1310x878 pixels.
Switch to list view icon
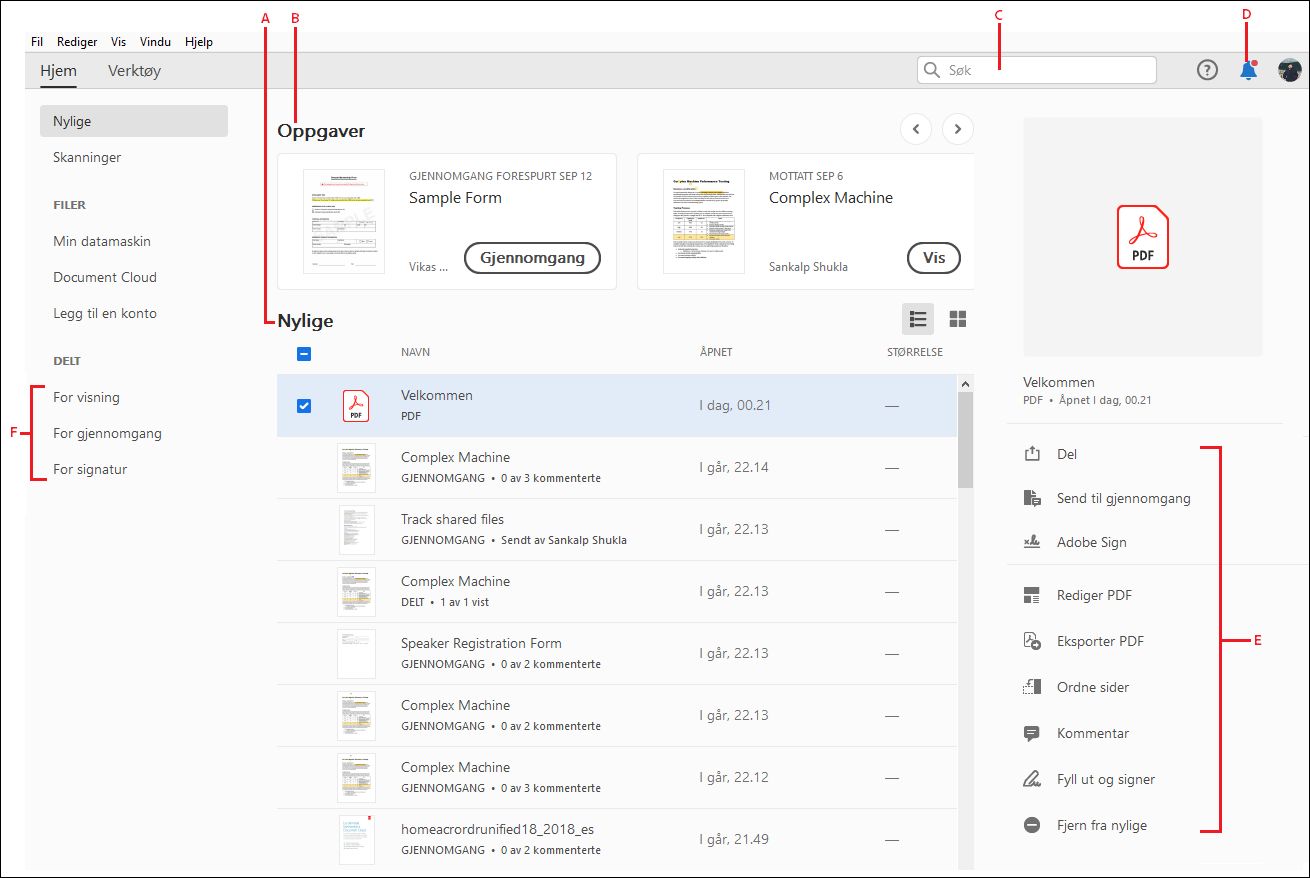(917, 319)
